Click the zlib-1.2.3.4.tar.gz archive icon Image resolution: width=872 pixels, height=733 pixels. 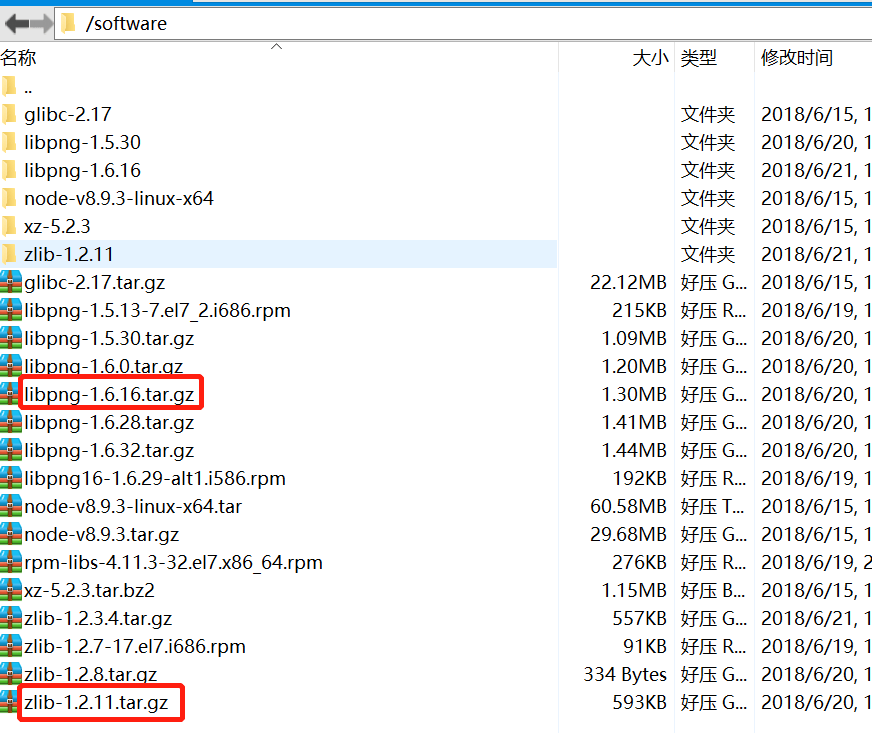pos(11,618)
